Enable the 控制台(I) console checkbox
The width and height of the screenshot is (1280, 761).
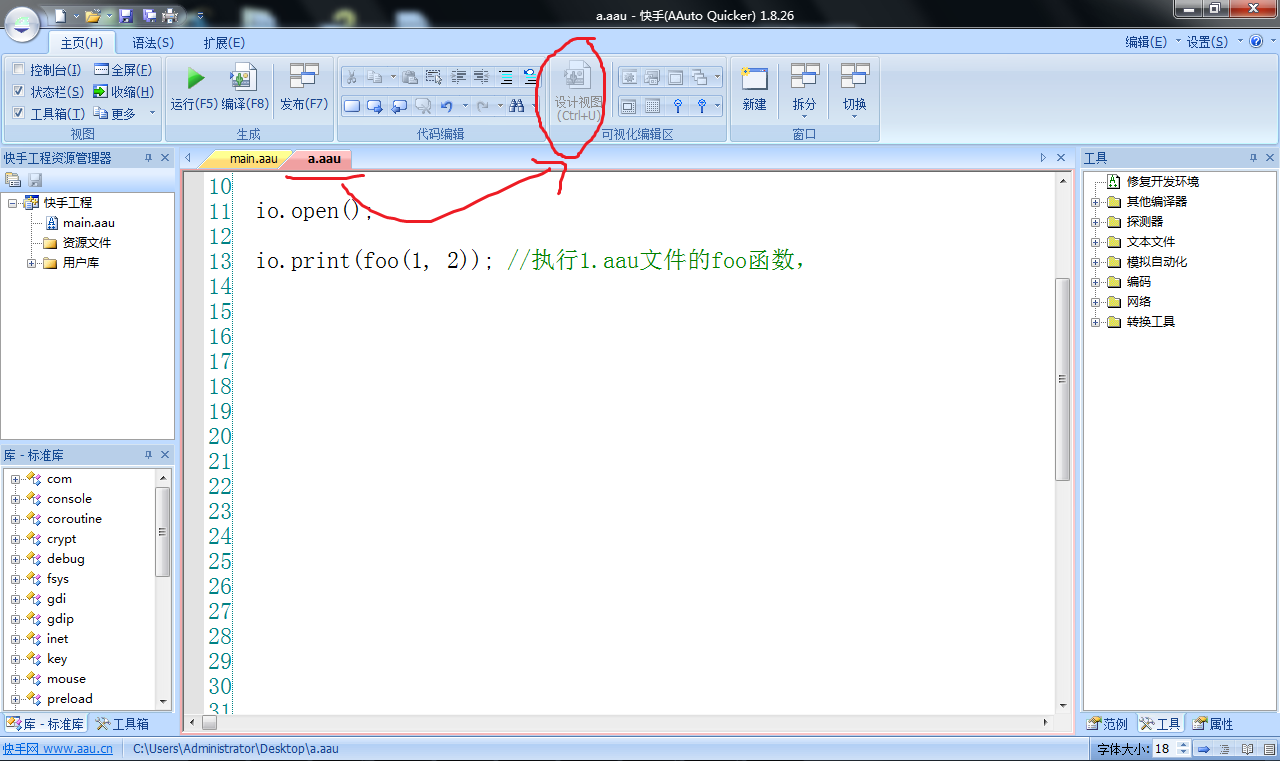click(18, 70)
